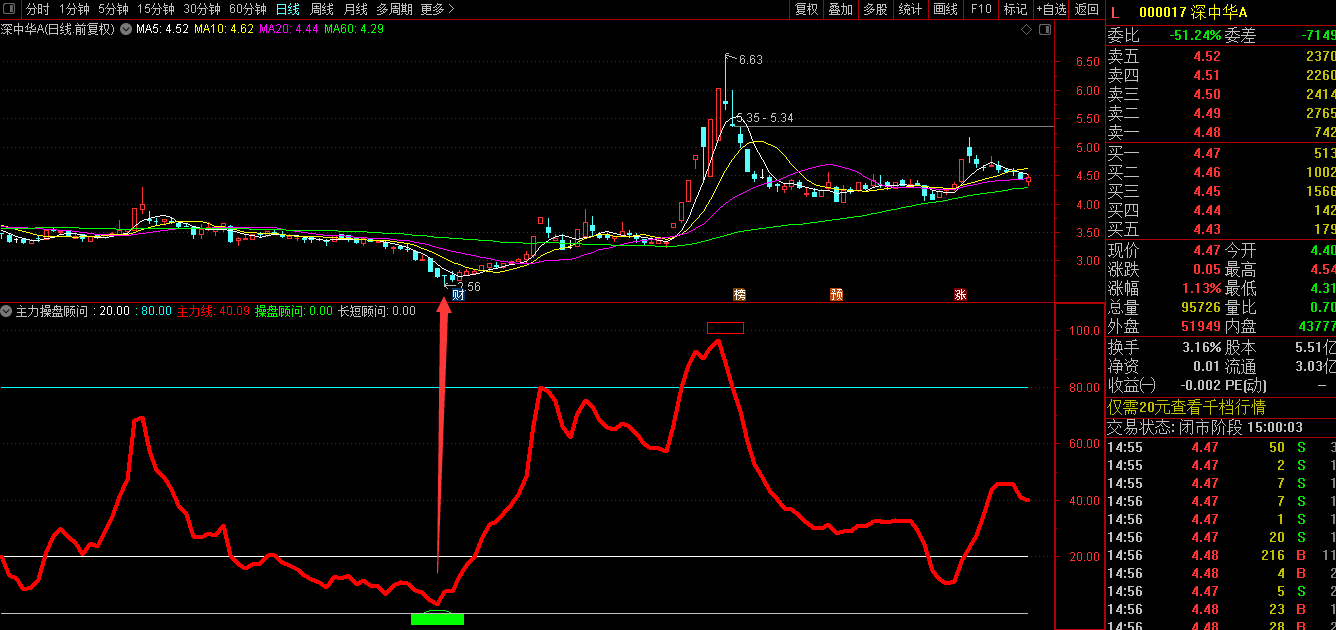Select the 1分钟 period tab
This screenshot has height=630, width=1336.
pos(74,9)
